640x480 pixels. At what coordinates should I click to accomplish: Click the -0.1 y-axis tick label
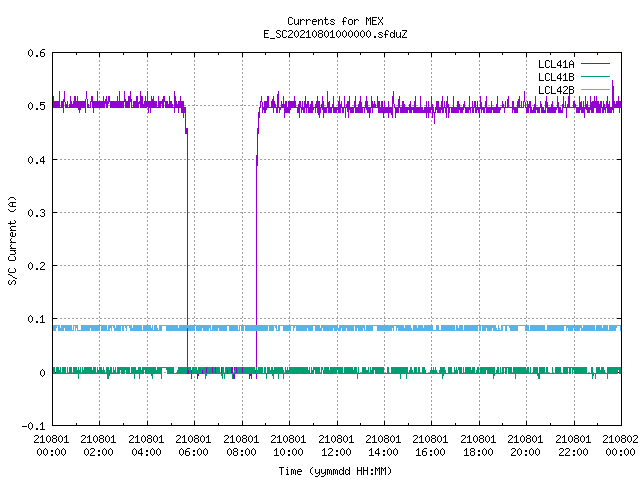pos(33,426)
